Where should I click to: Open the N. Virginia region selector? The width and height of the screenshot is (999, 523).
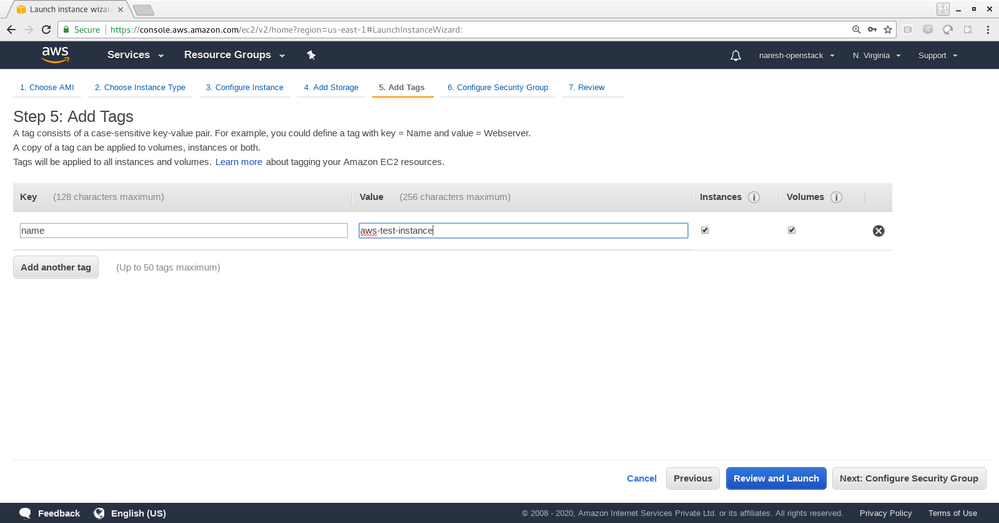tap(876, 56)
